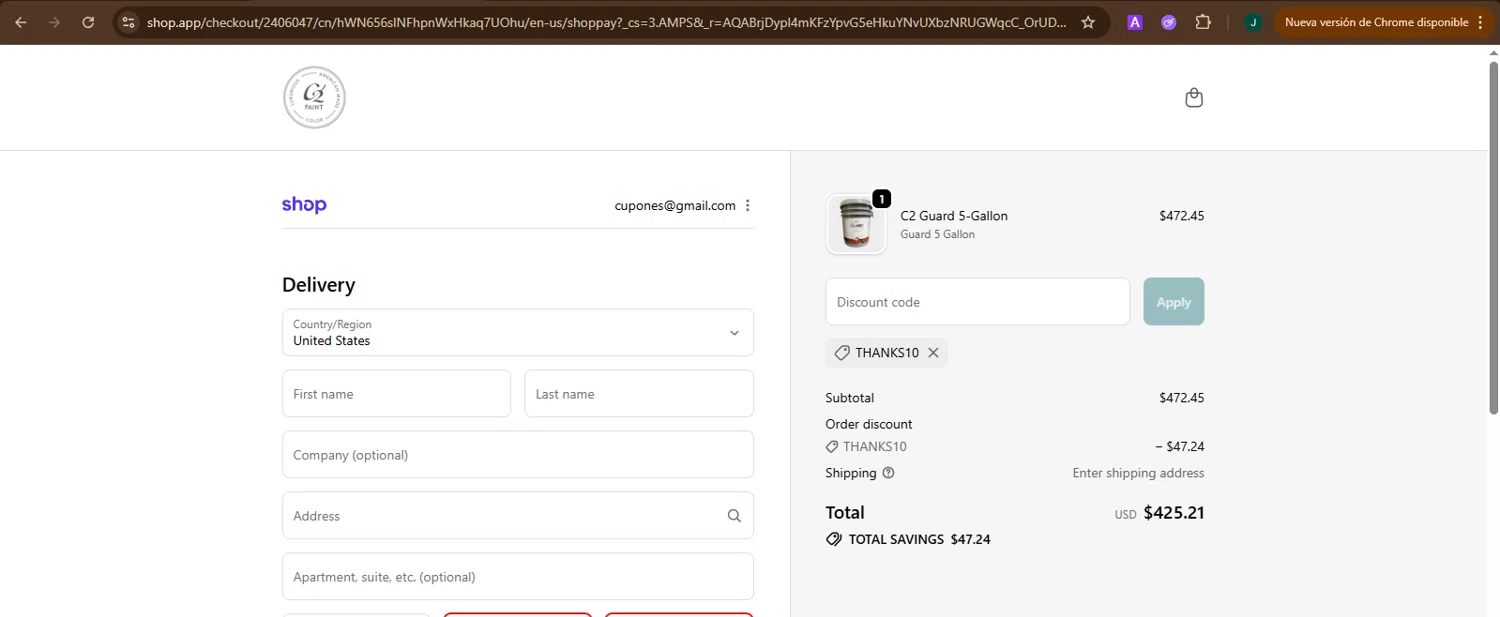Screen dimensions: 1500x617
Task: Click the email cupones@gmail.com
Action: coord(675,205)
